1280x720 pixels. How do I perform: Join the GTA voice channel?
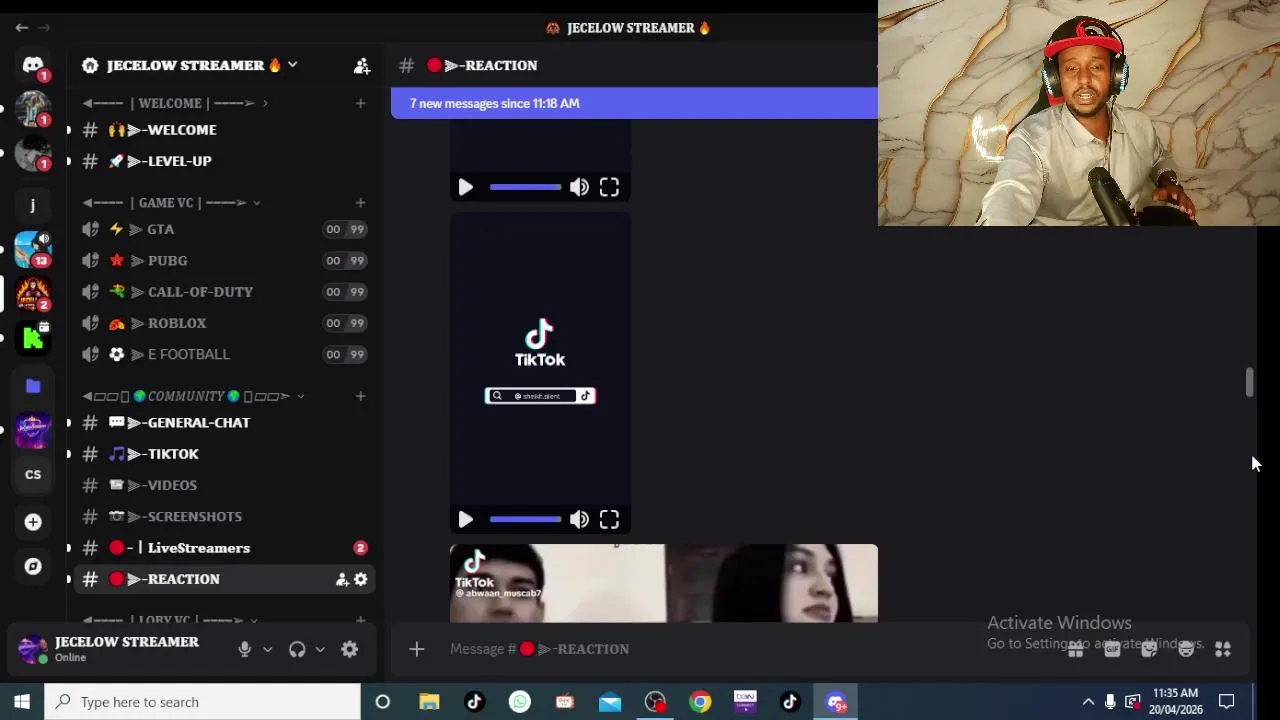(224, 229)
